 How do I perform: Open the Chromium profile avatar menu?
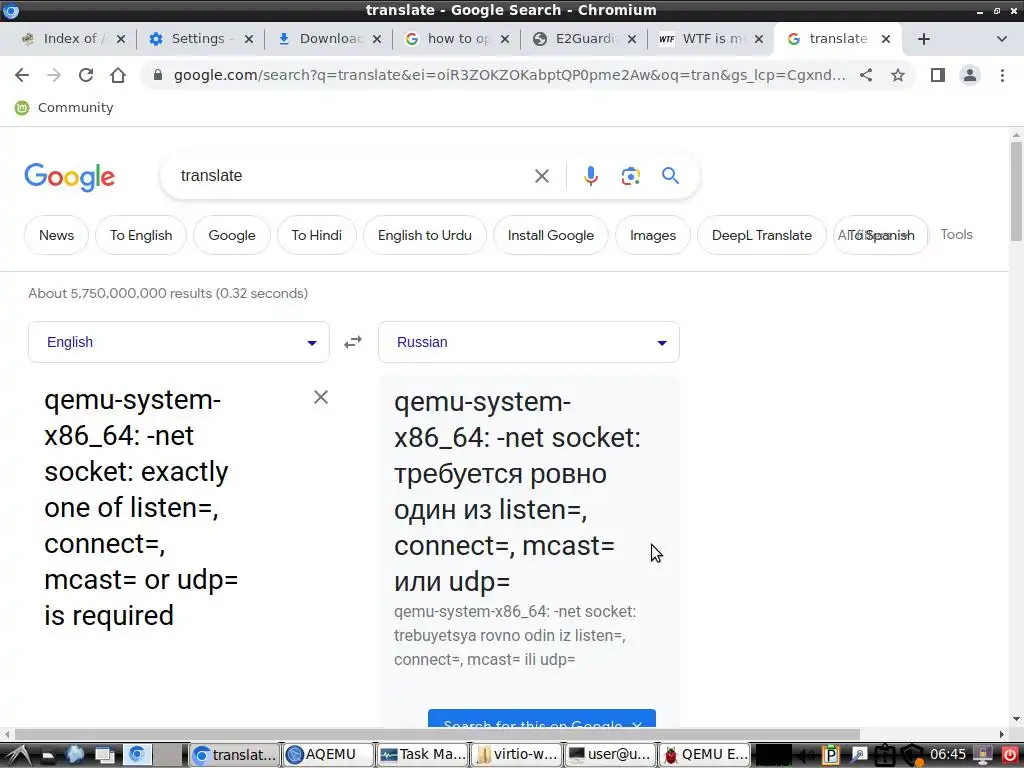pyautogui.click(x=970, y=75)
